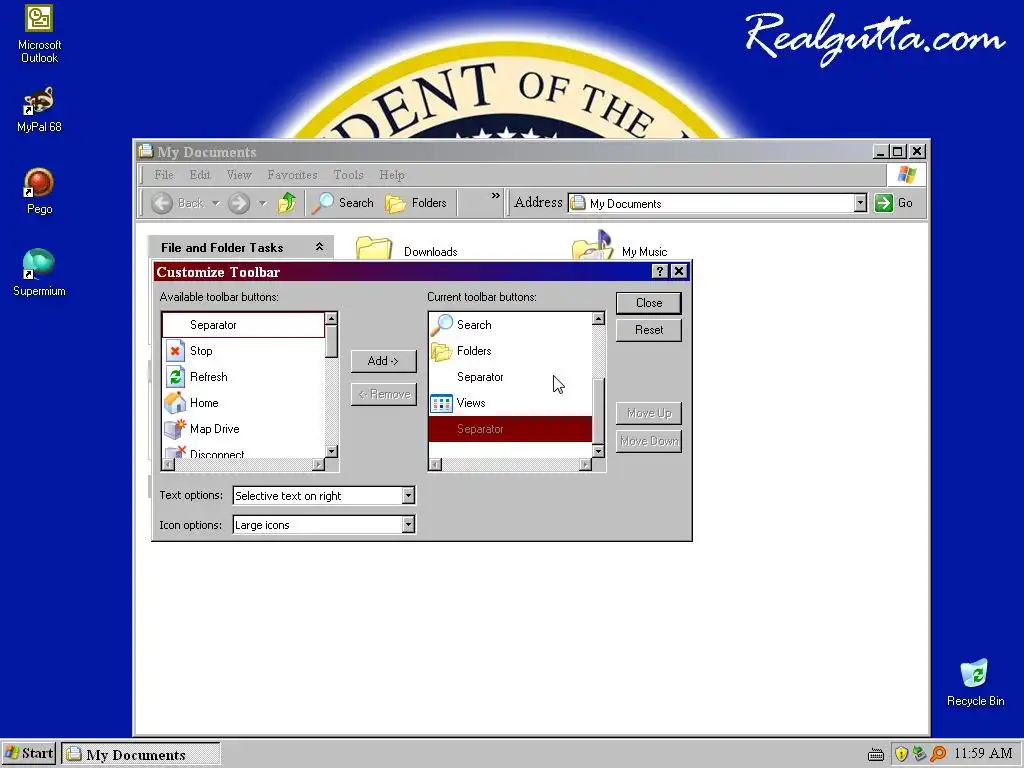Click the green Go arrow button

pos(884,203)
